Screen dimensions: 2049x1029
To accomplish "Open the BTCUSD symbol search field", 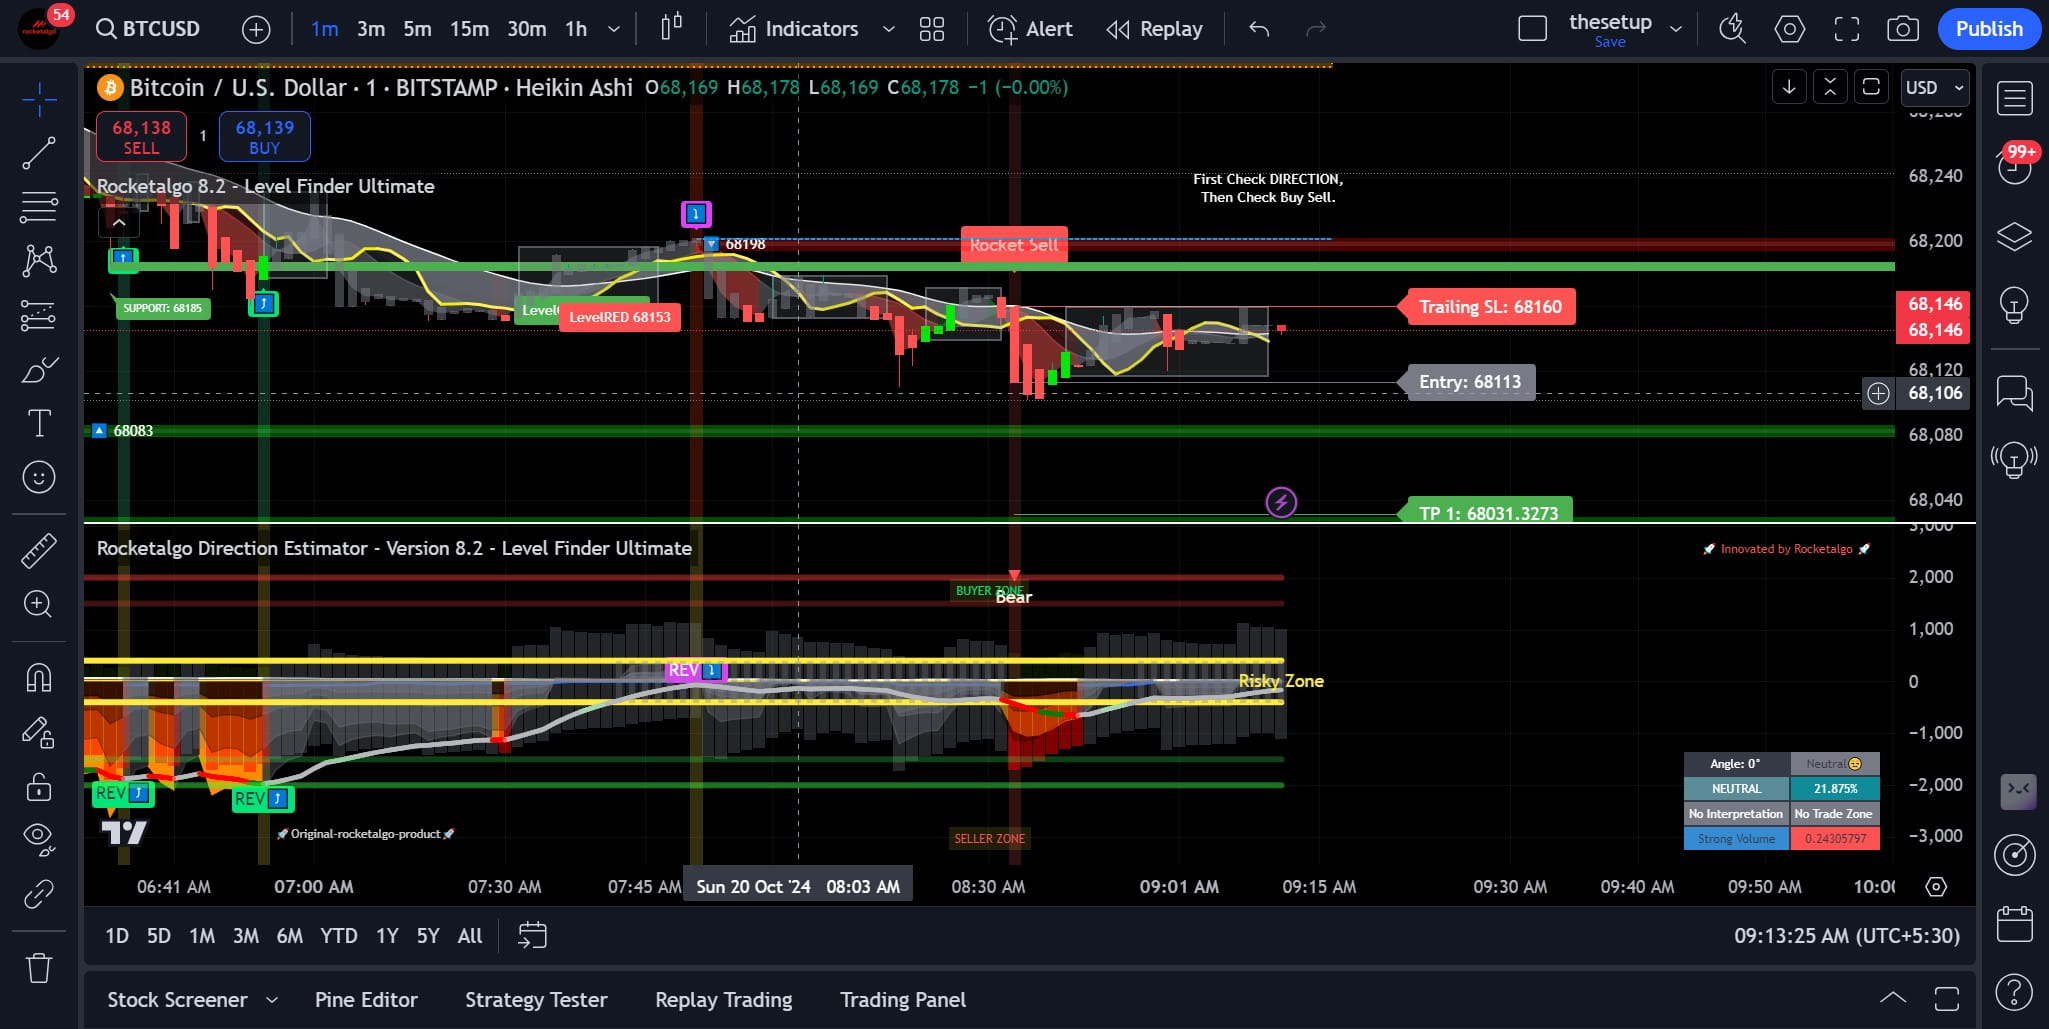I will (x=149, y=29).
